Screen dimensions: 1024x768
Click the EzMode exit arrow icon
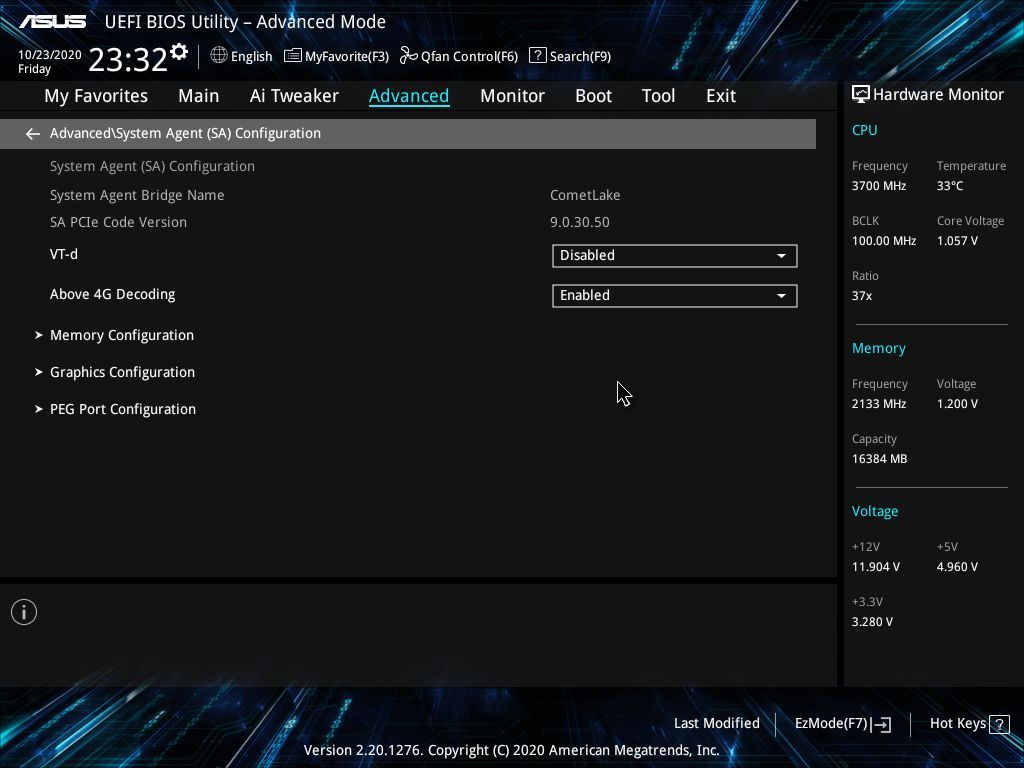(x=881, y=724)
